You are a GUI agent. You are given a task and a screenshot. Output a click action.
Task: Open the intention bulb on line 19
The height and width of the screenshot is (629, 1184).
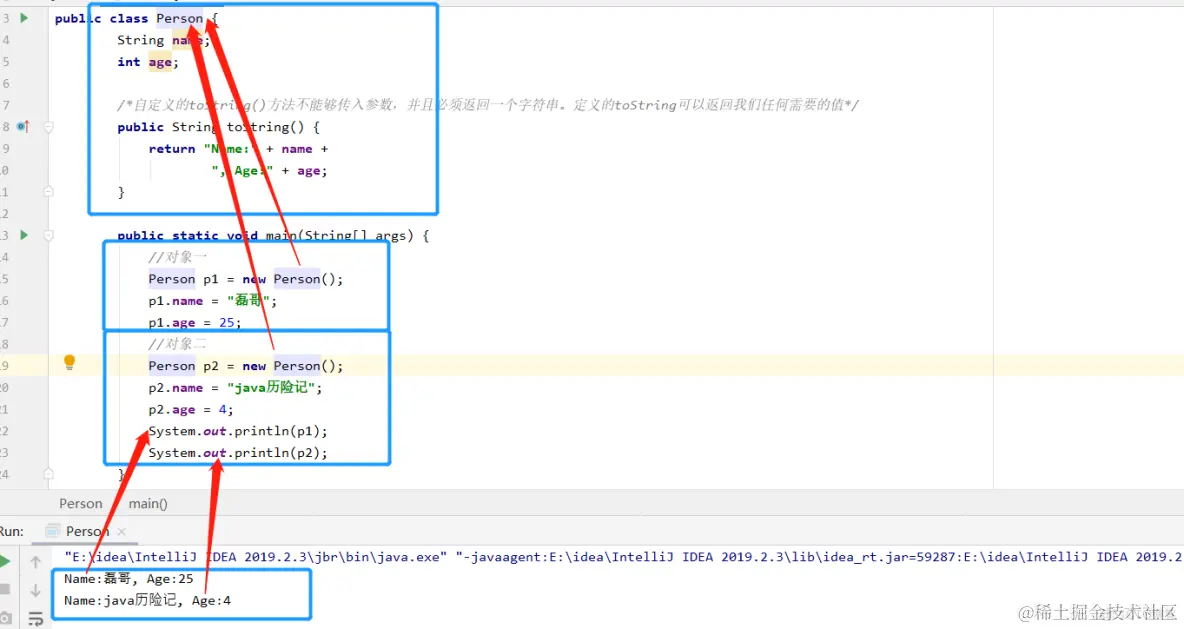(x=69, y=363)
